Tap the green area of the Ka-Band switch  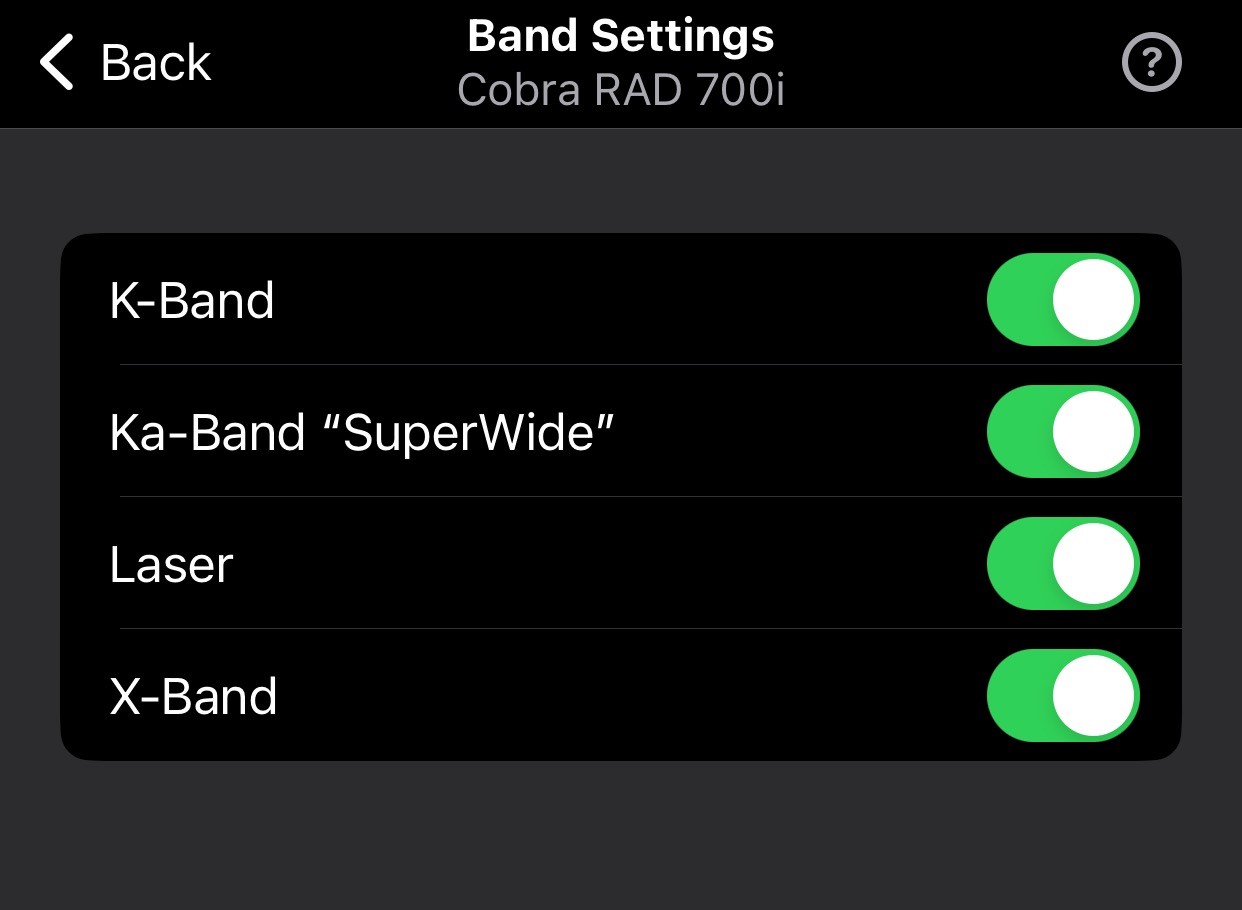click(1018, 432)
